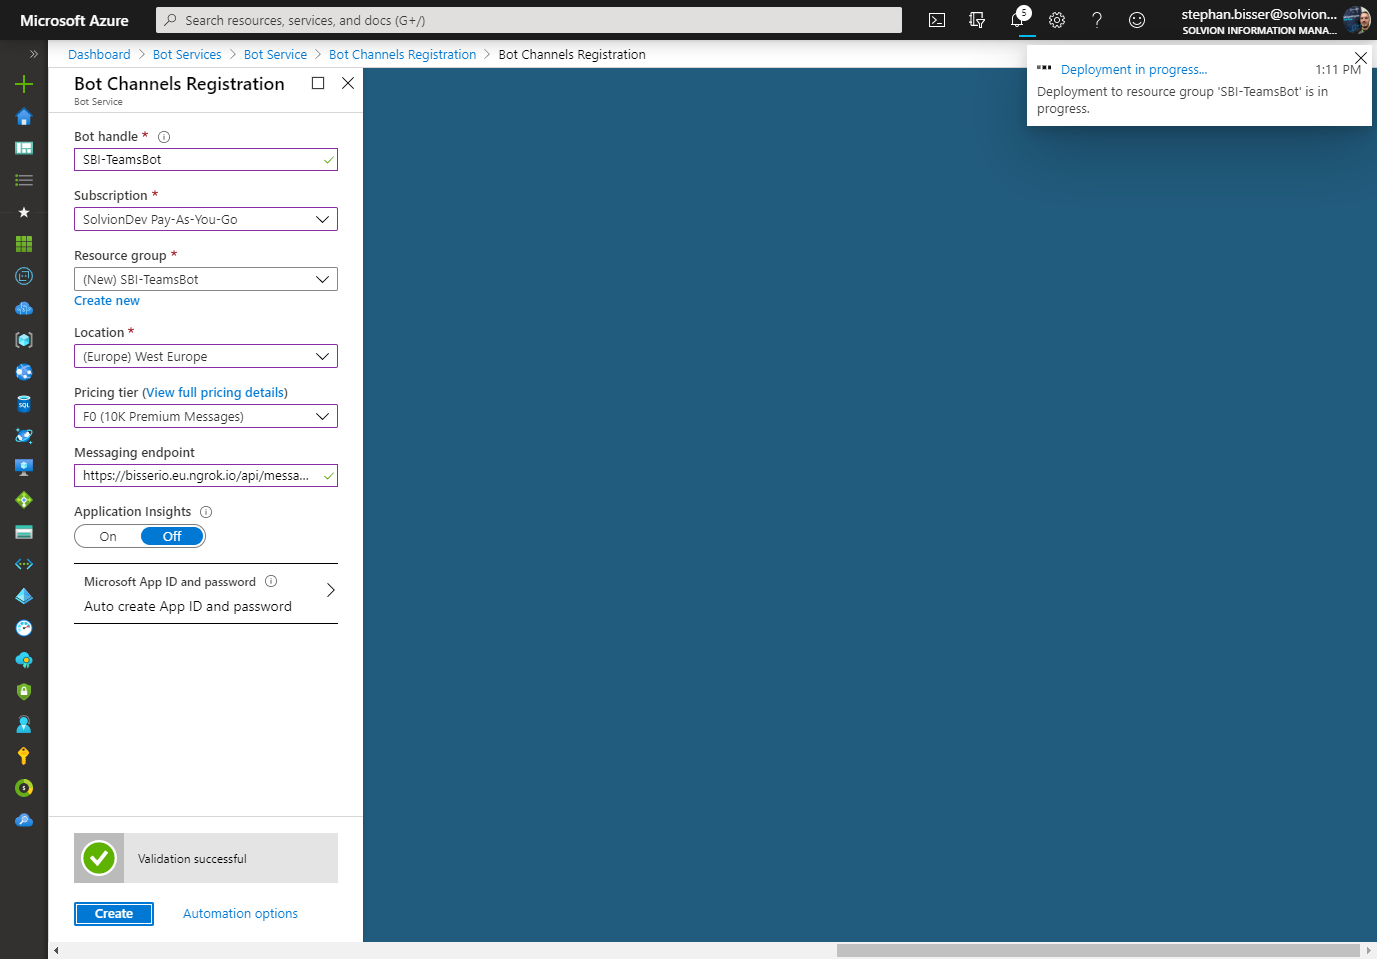The width and height of the screenshot is (1377, 959).
Task: Click the scroll right arrow
Action: 1369,951
